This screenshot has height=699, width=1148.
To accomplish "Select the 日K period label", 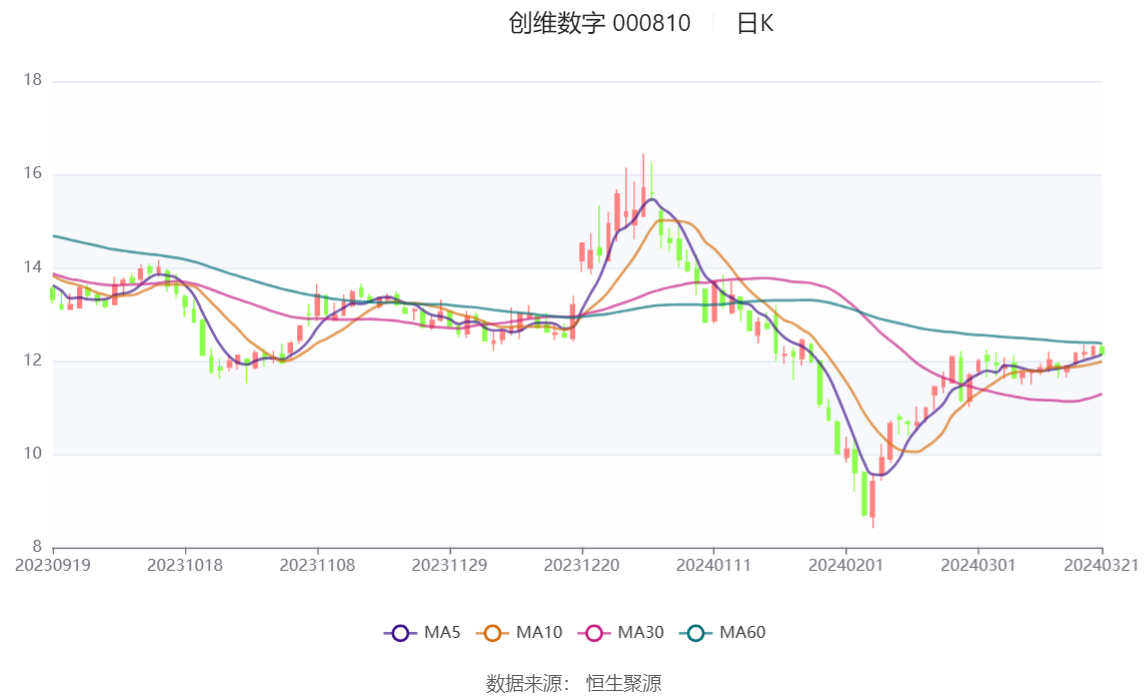I will [755, 23].
